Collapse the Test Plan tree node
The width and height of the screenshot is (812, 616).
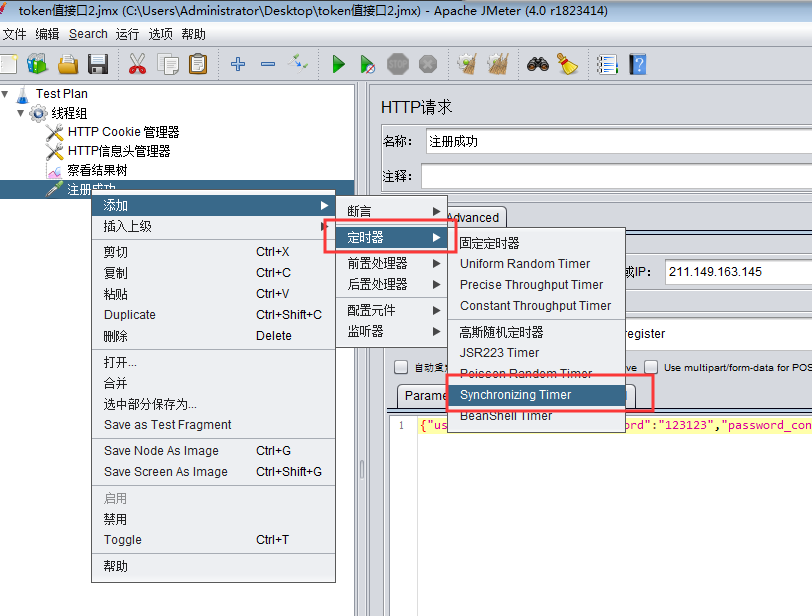pyautogui.click(x=5, y=94)
